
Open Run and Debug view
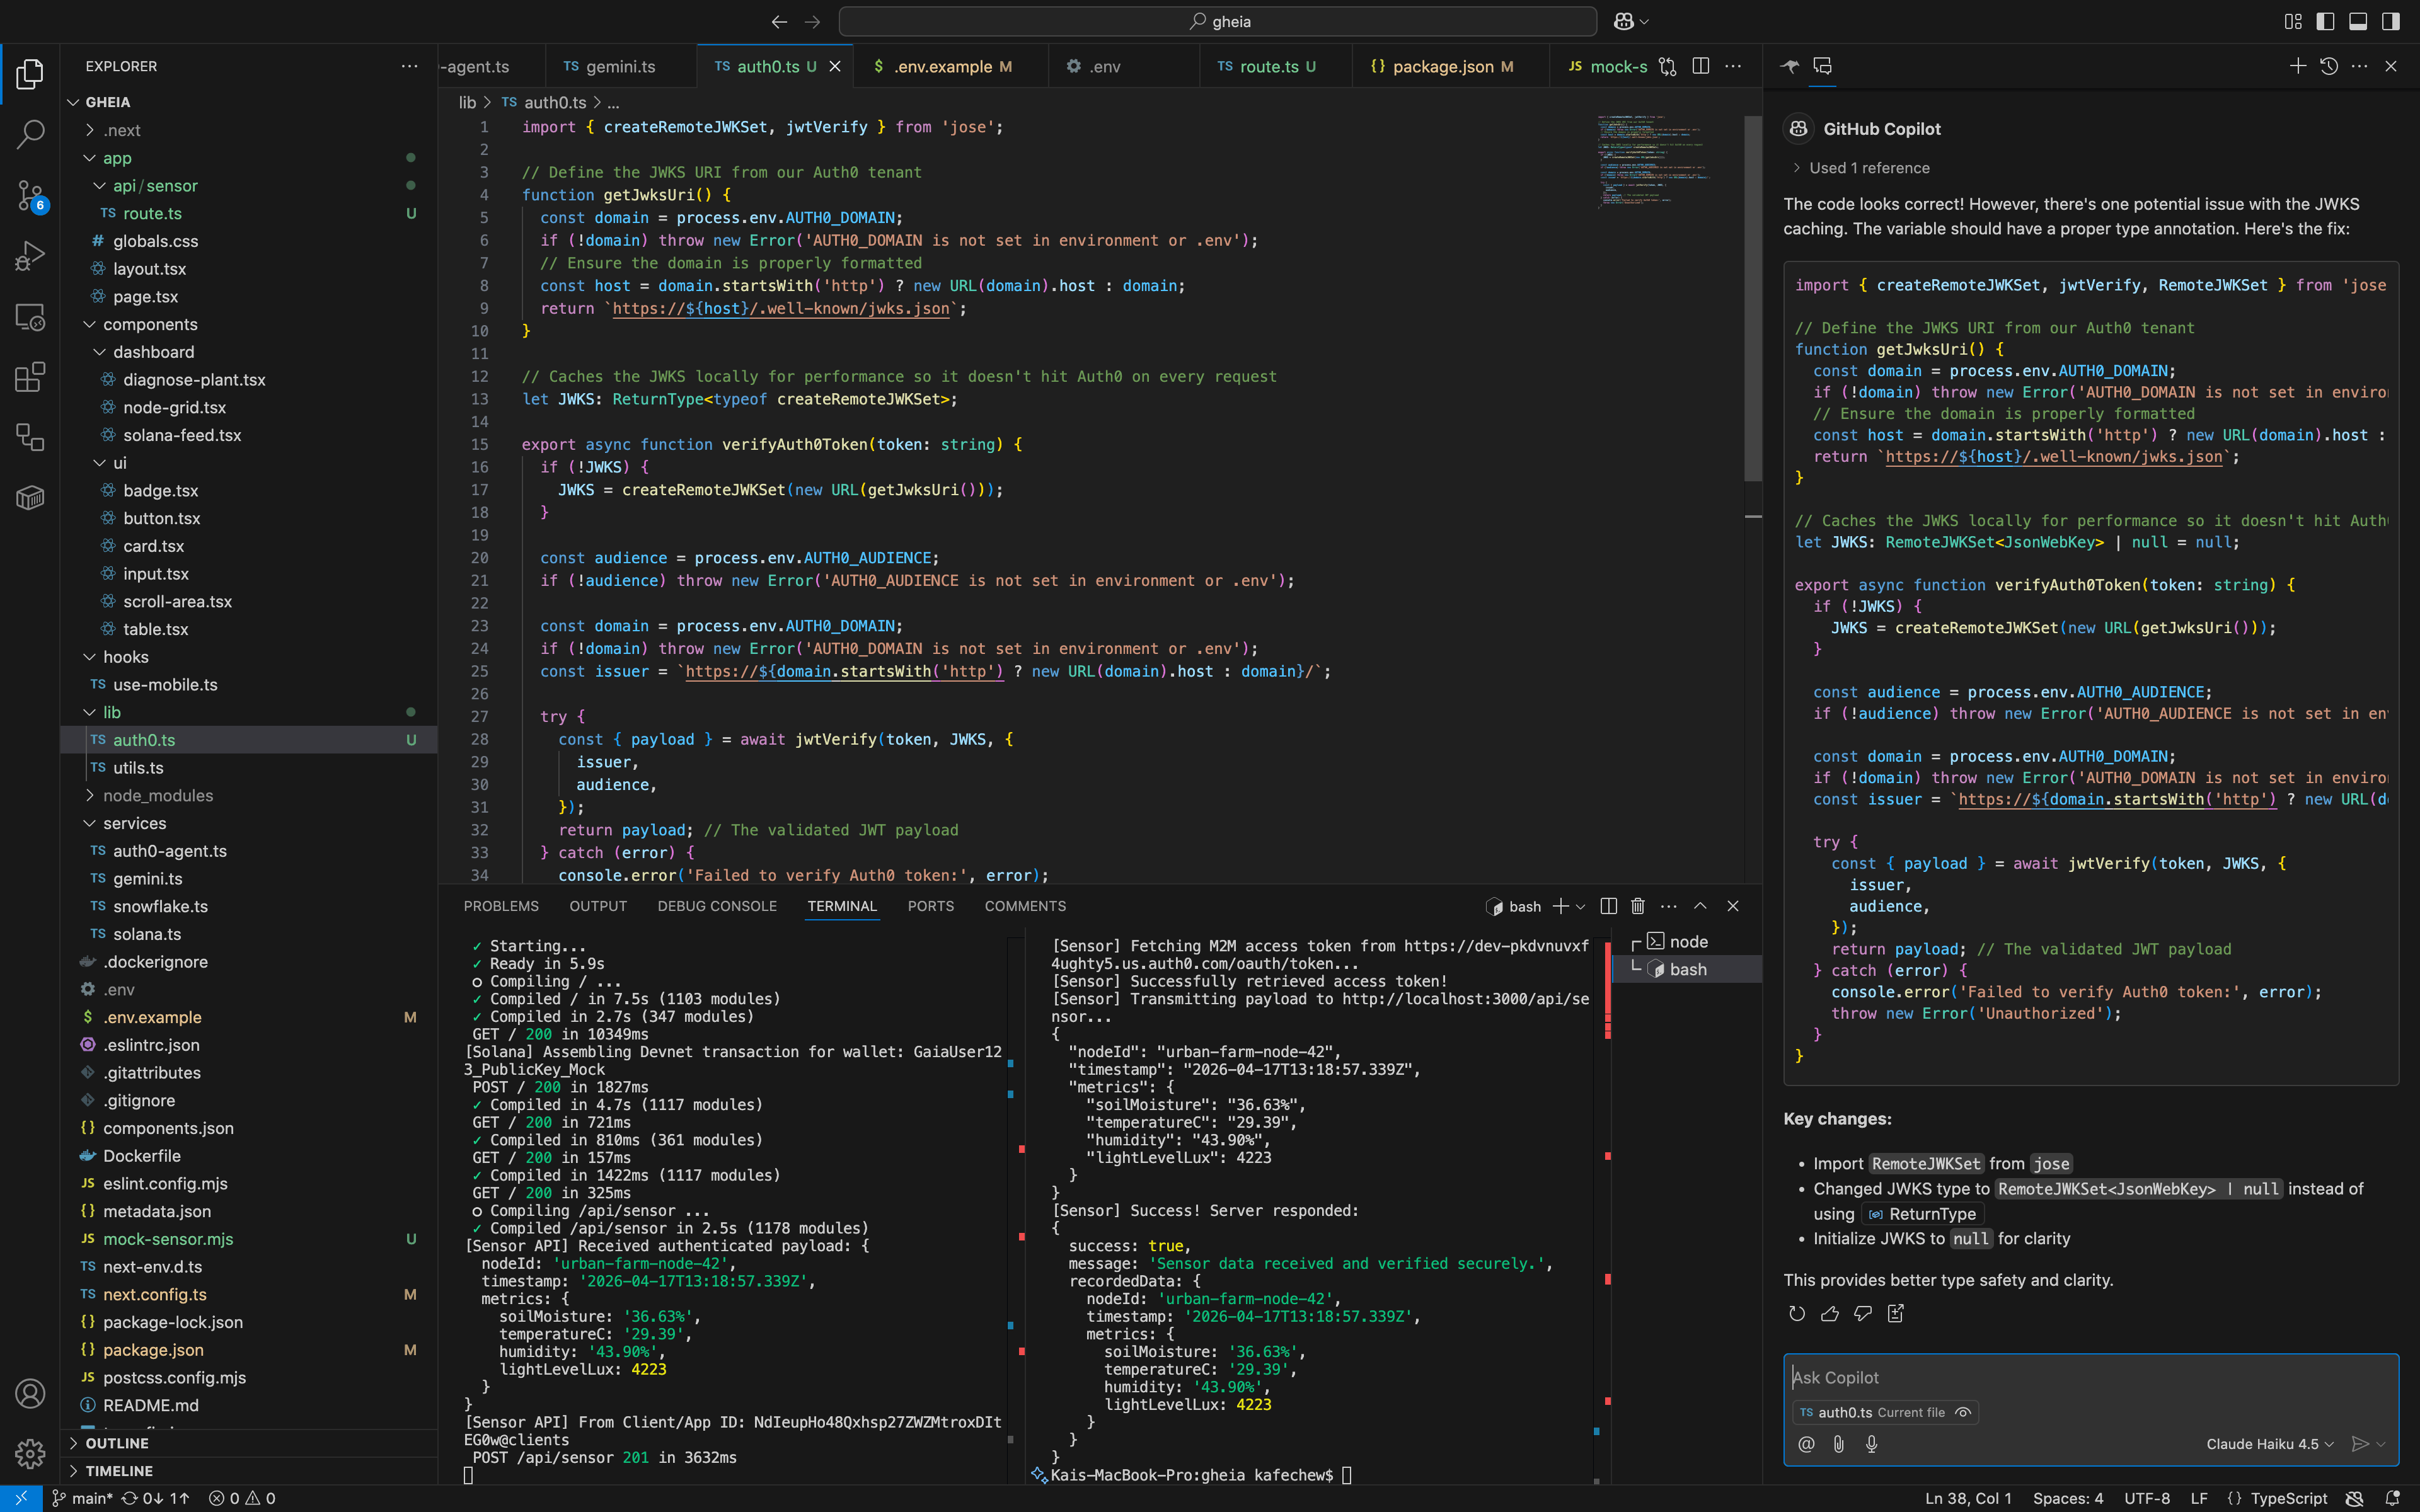pos(30,256)
